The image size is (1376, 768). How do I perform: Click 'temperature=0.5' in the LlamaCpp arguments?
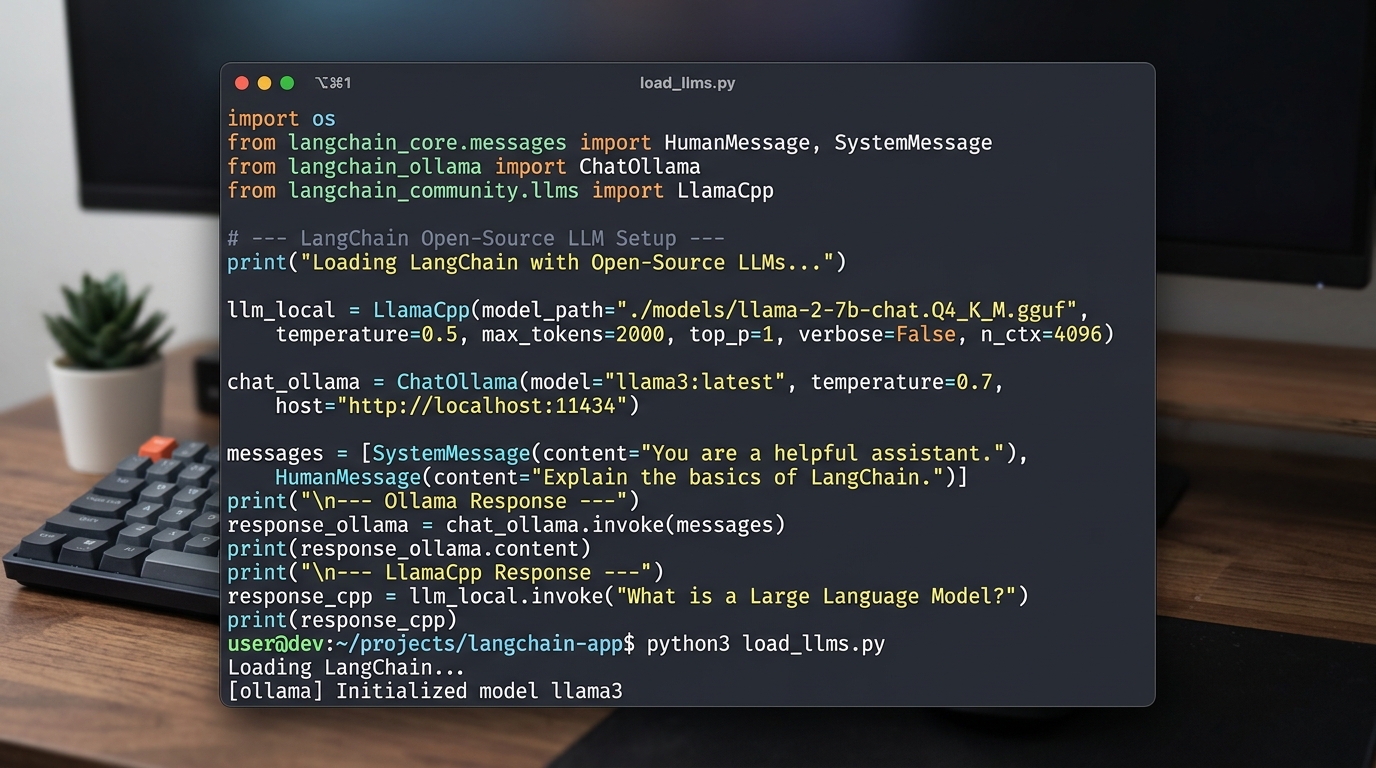tap(366, 334)
